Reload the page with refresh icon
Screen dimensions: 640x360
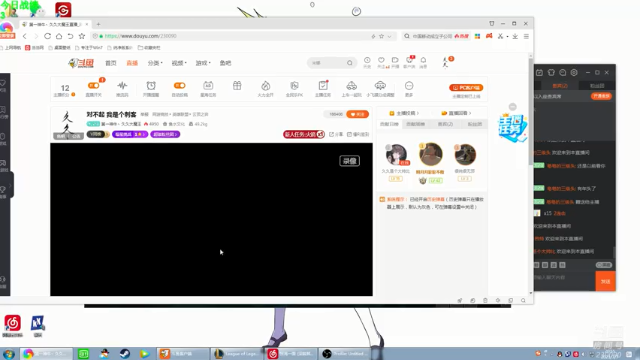(47, 36)
